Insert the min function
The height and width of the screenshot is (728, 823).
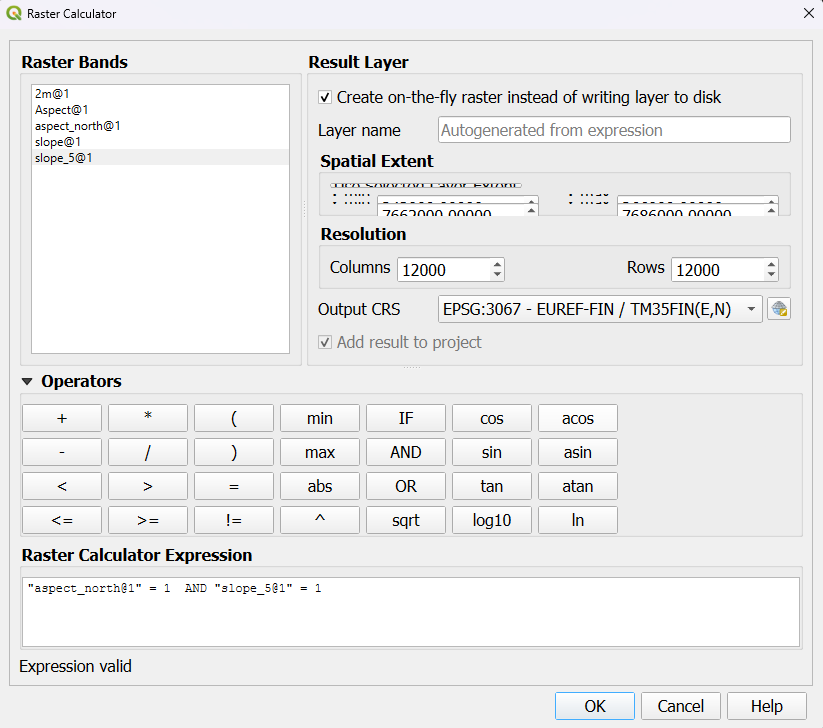point(320,418)
